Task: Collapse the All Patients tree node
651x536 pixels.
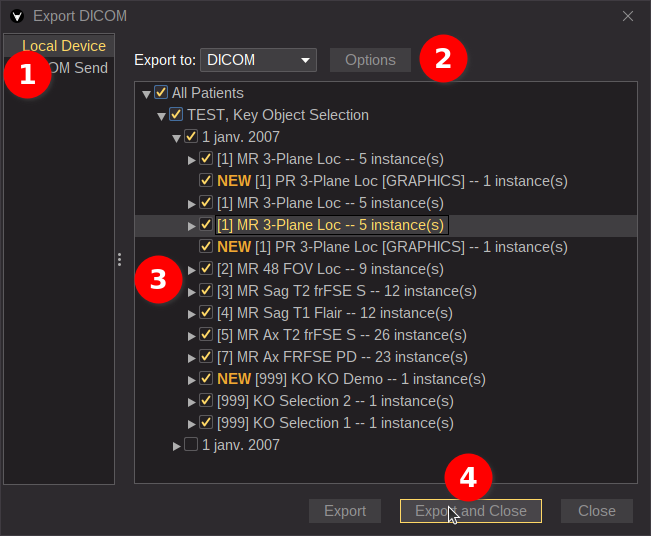Action: click(x=146, y=94)
